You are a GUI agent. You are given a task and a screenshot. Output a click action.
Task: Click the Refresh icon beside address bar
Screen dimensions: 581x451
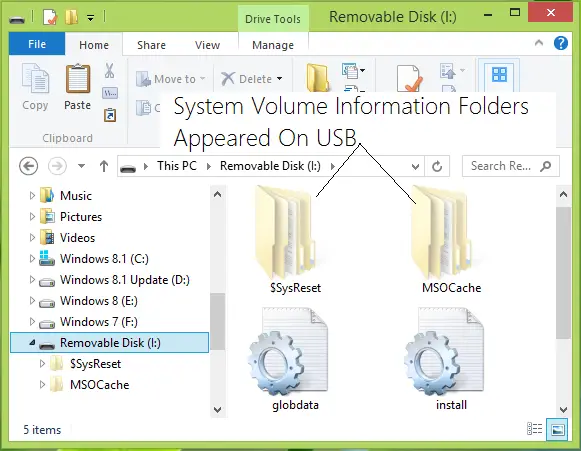(x=437, y=166)
